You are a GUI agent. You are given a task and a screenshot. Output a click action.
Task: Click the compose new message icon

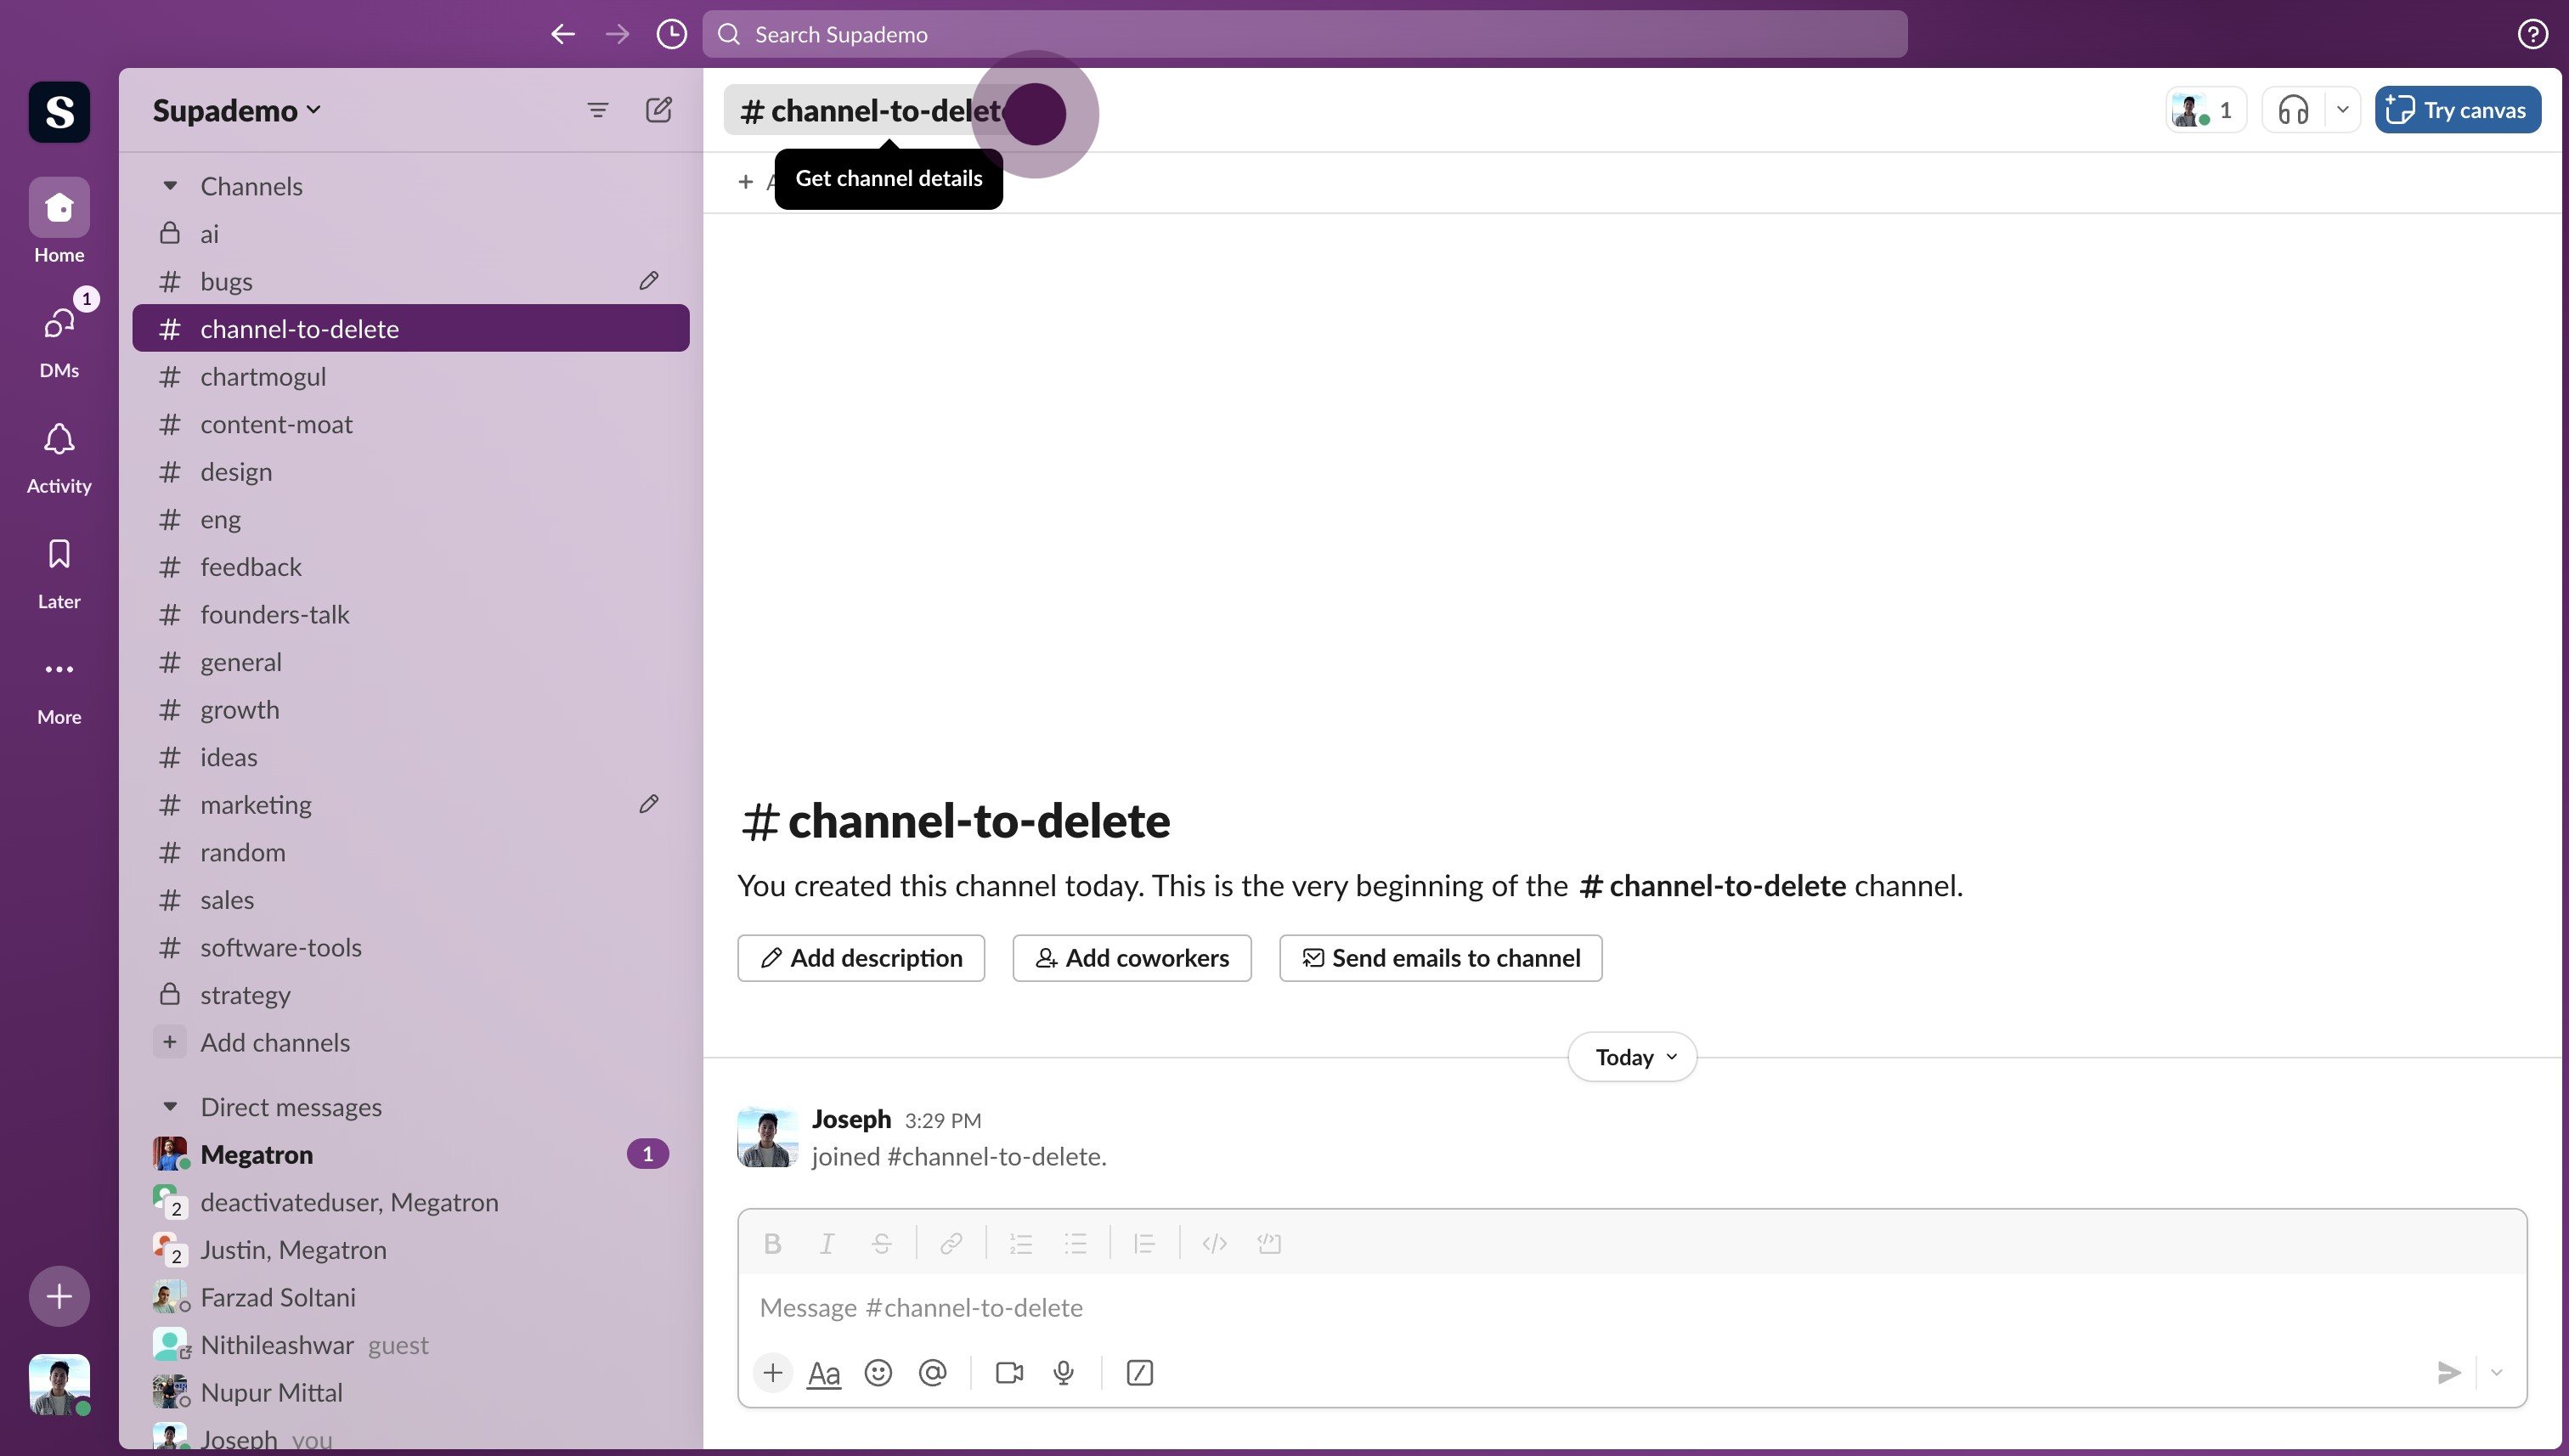point(658,110)
